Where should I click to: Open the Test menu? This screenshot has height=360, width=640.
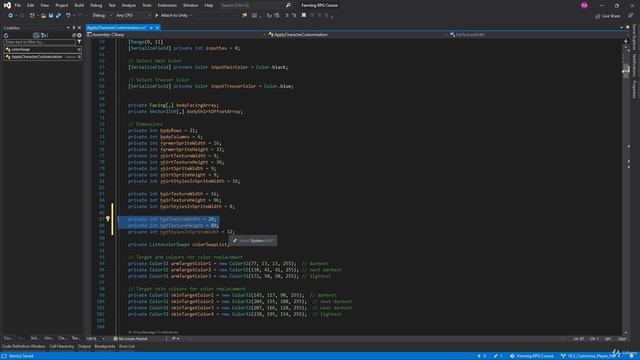tap(112, 5)
